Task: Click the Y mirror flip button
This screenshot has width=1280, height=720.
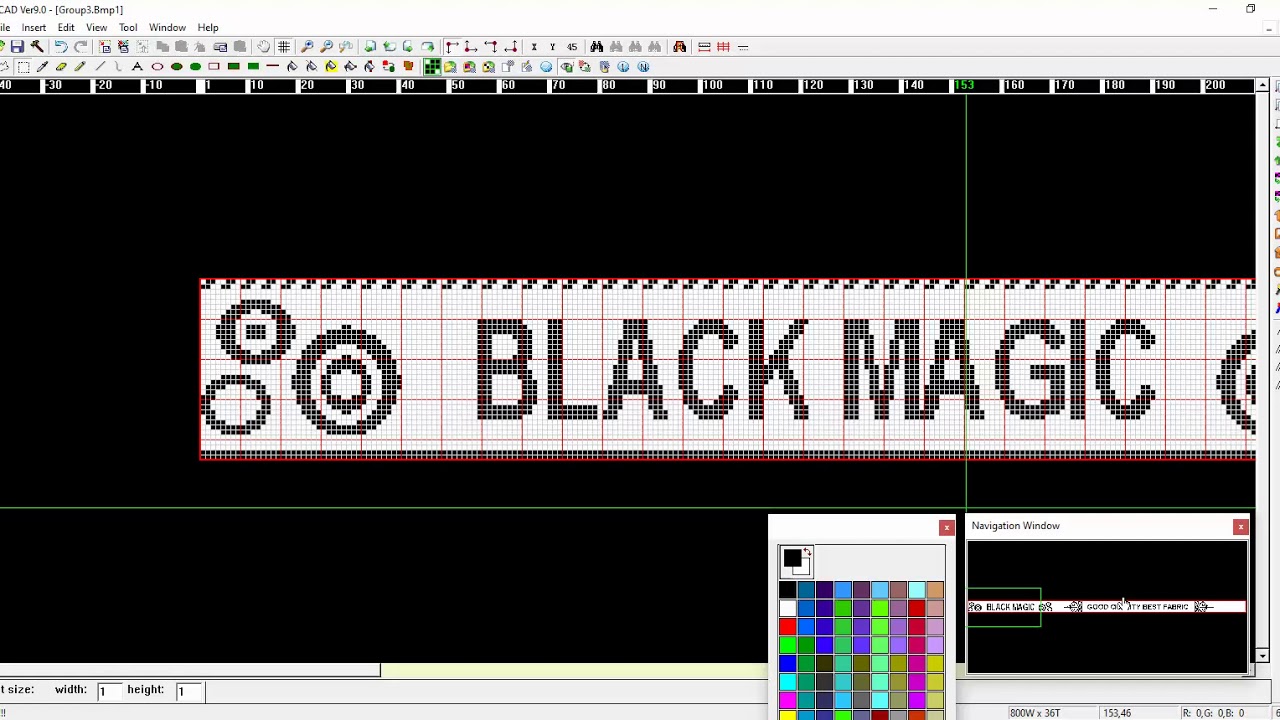Action: tap(552, 47)
